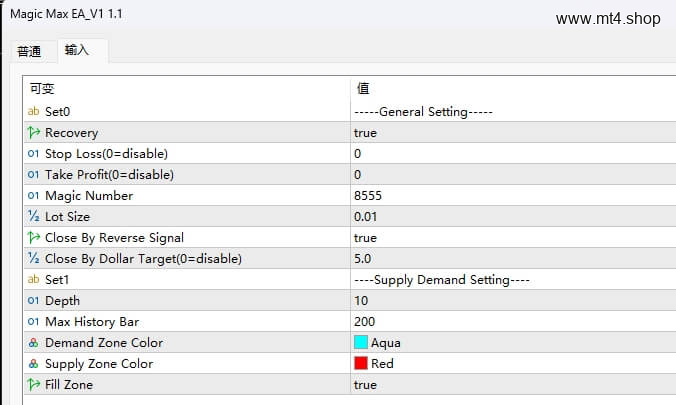Screen dimensions: 676x405
Task: Edit the Take Profit value 0
Action: tap(357, 175)
